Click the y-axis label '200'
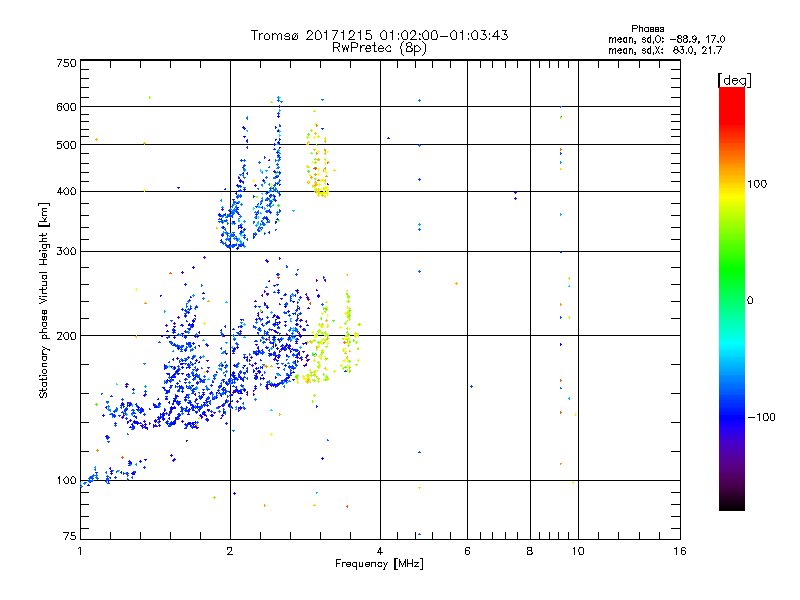 click(67, 336)
